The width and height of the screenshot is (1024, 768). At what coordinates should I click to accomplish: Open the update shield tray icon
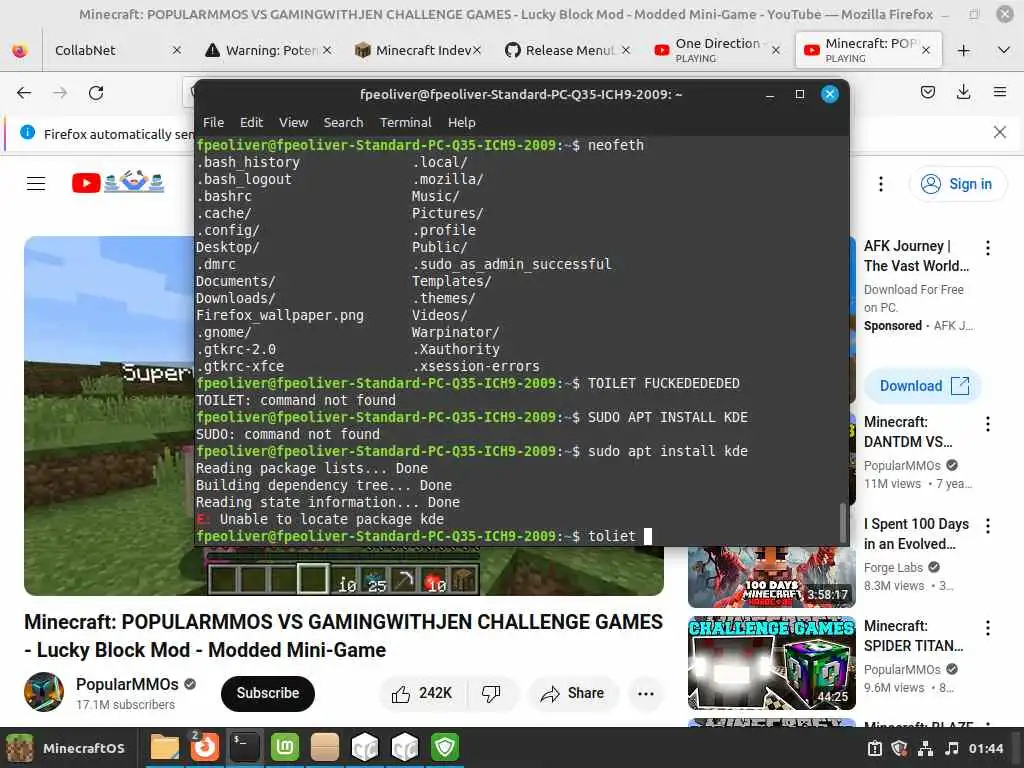899,748
